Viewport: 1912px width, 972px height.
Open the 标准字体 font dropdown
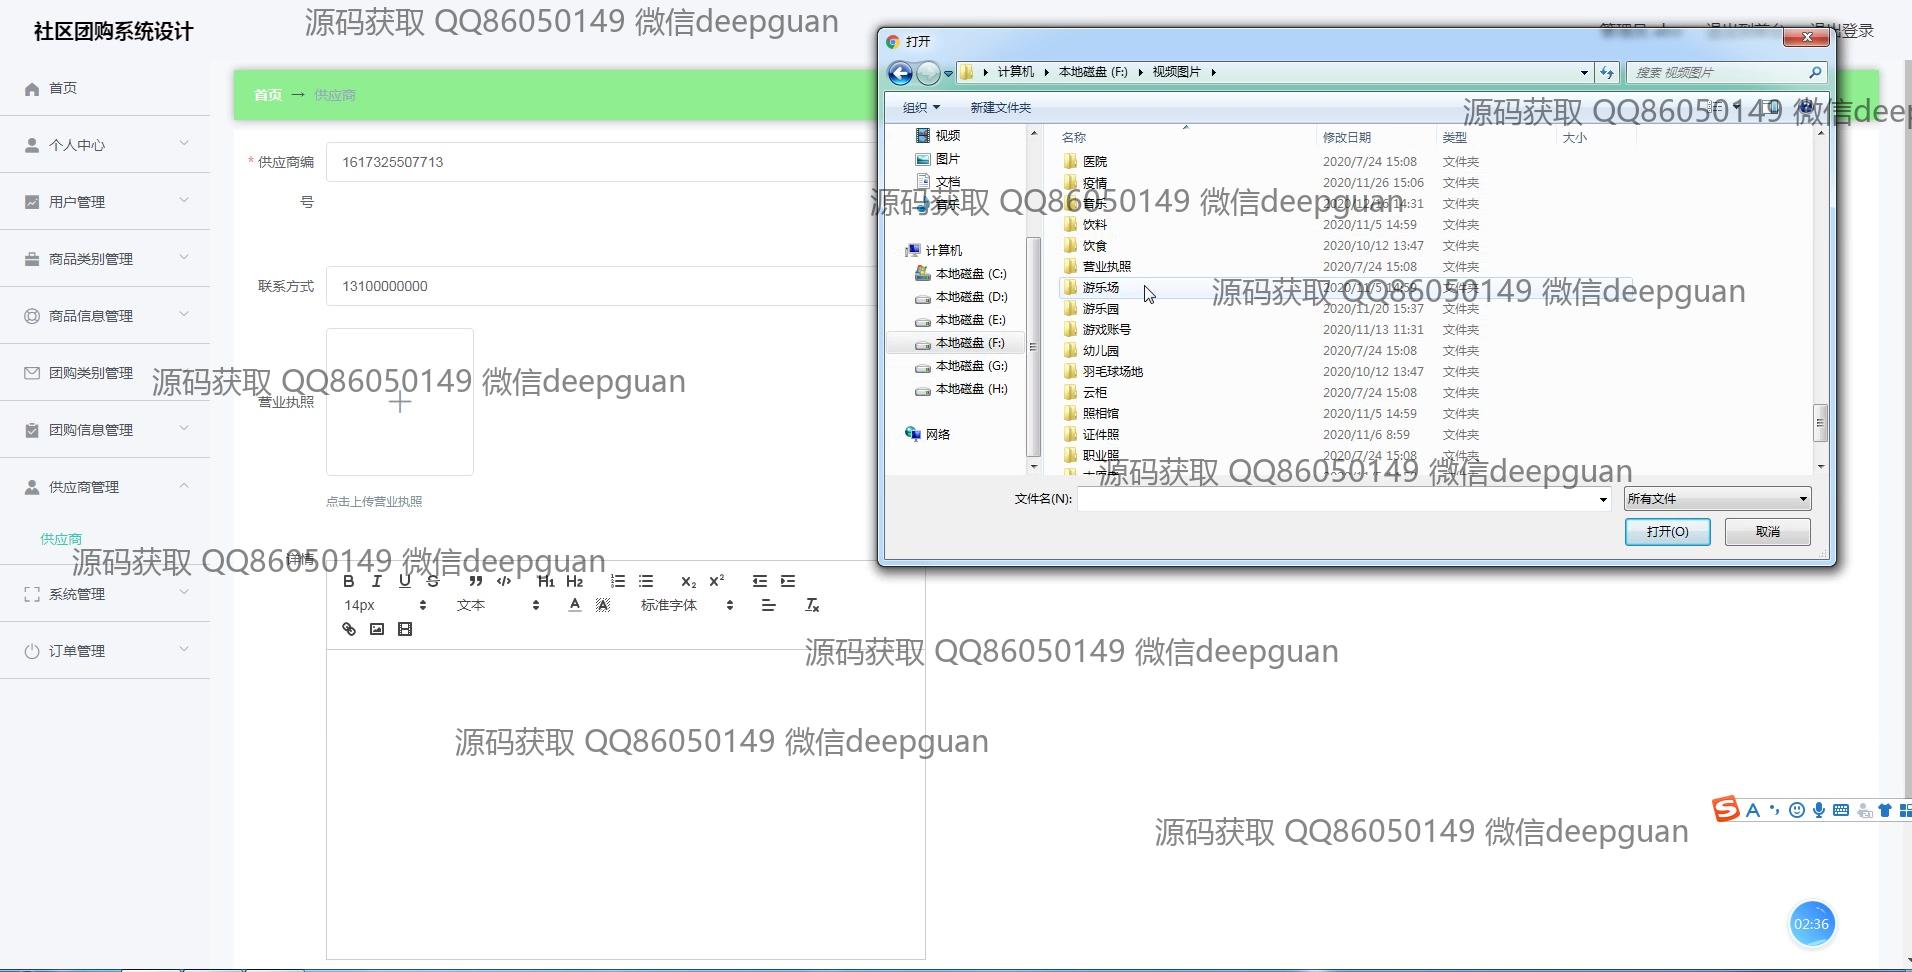click(x=687, y=605)
